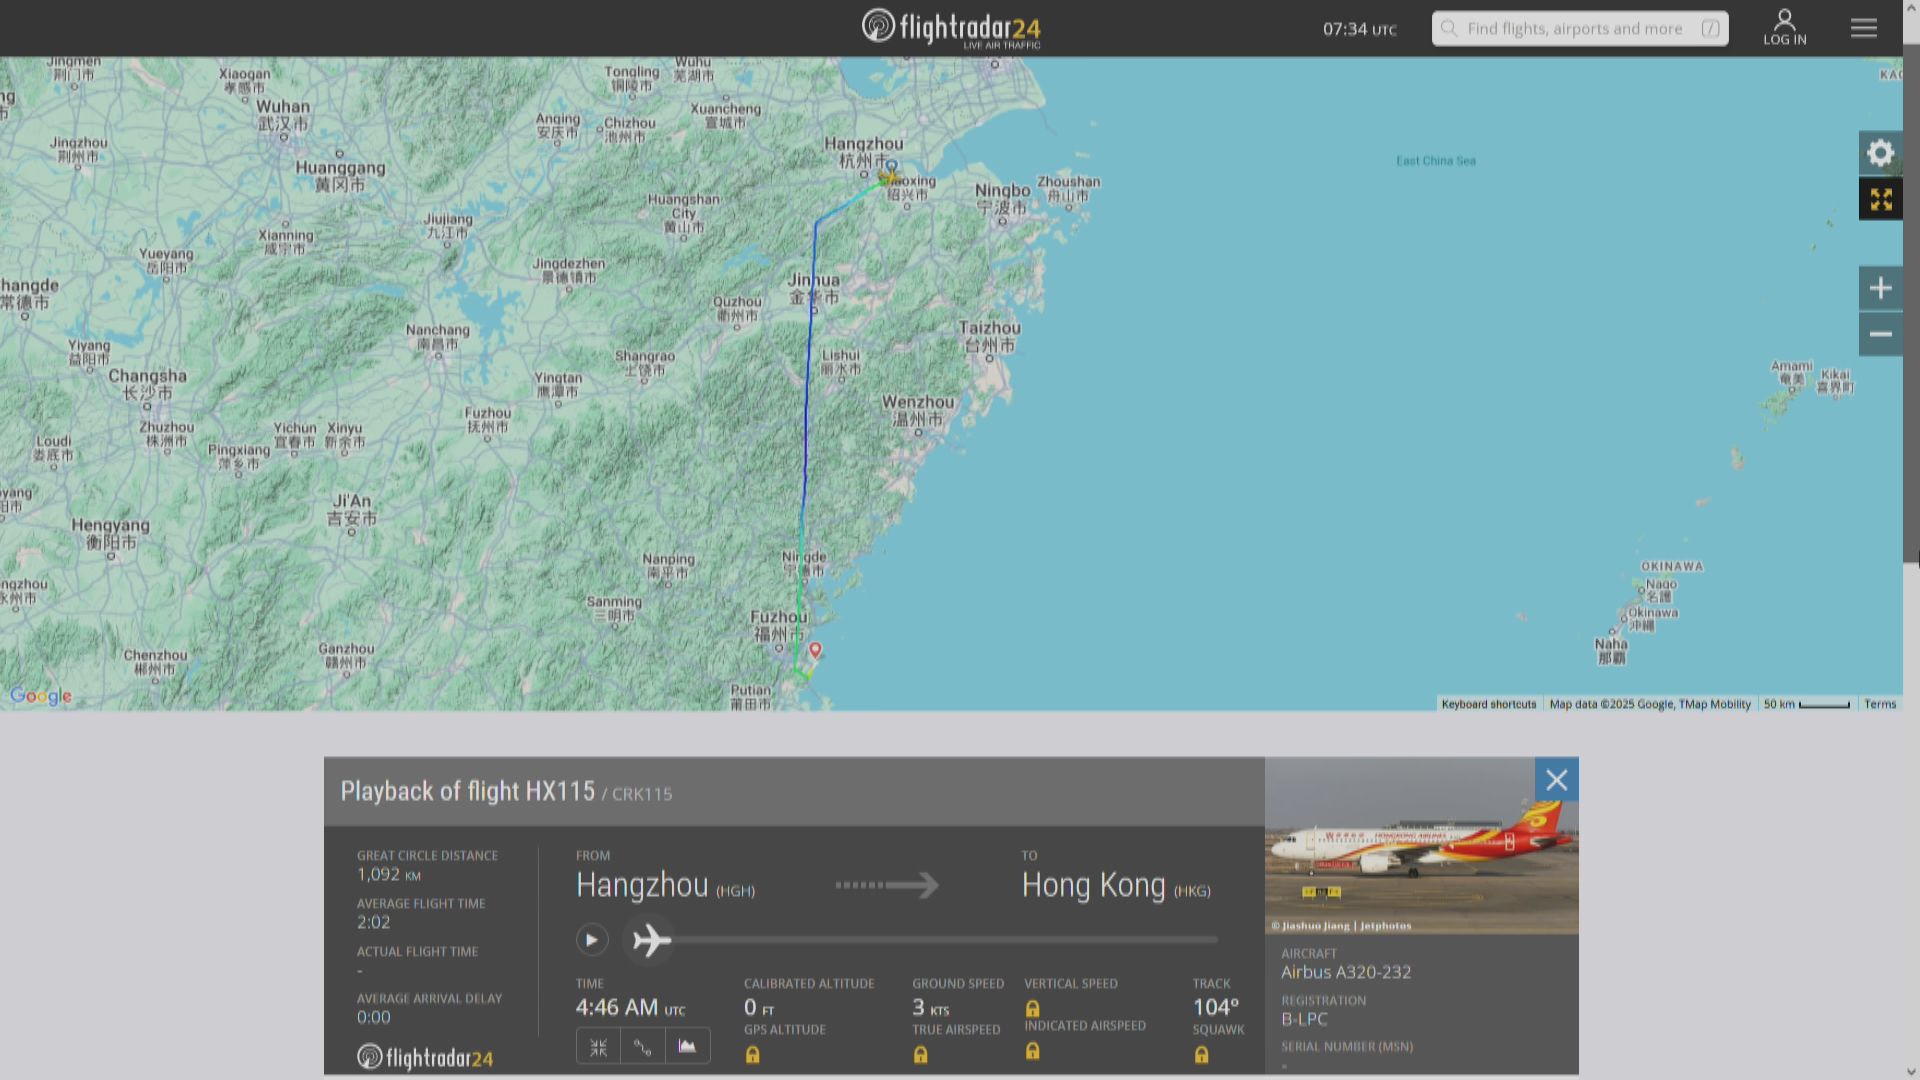Viewport: 1920px width, 1080px height.
Task: Click the Flightradar24 header logo
Action: (x=952, y=28)
